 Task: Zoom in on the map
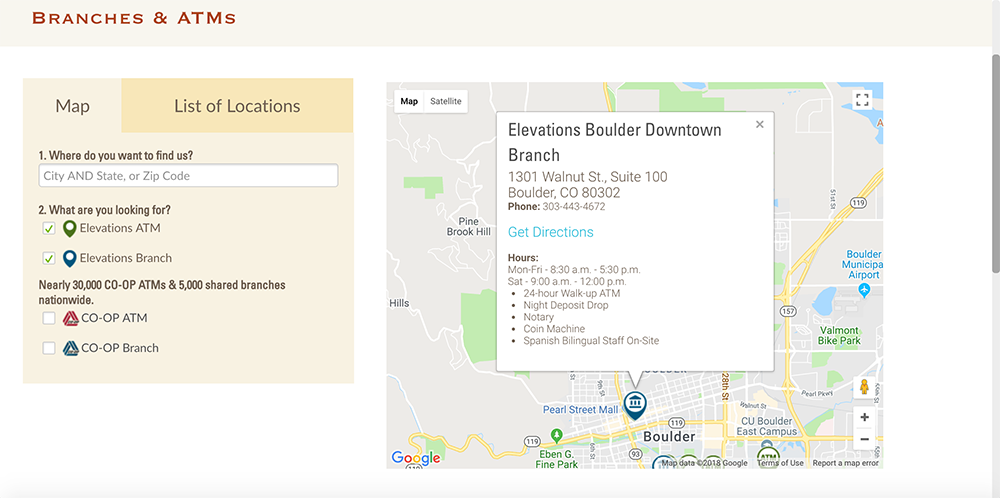864,418
